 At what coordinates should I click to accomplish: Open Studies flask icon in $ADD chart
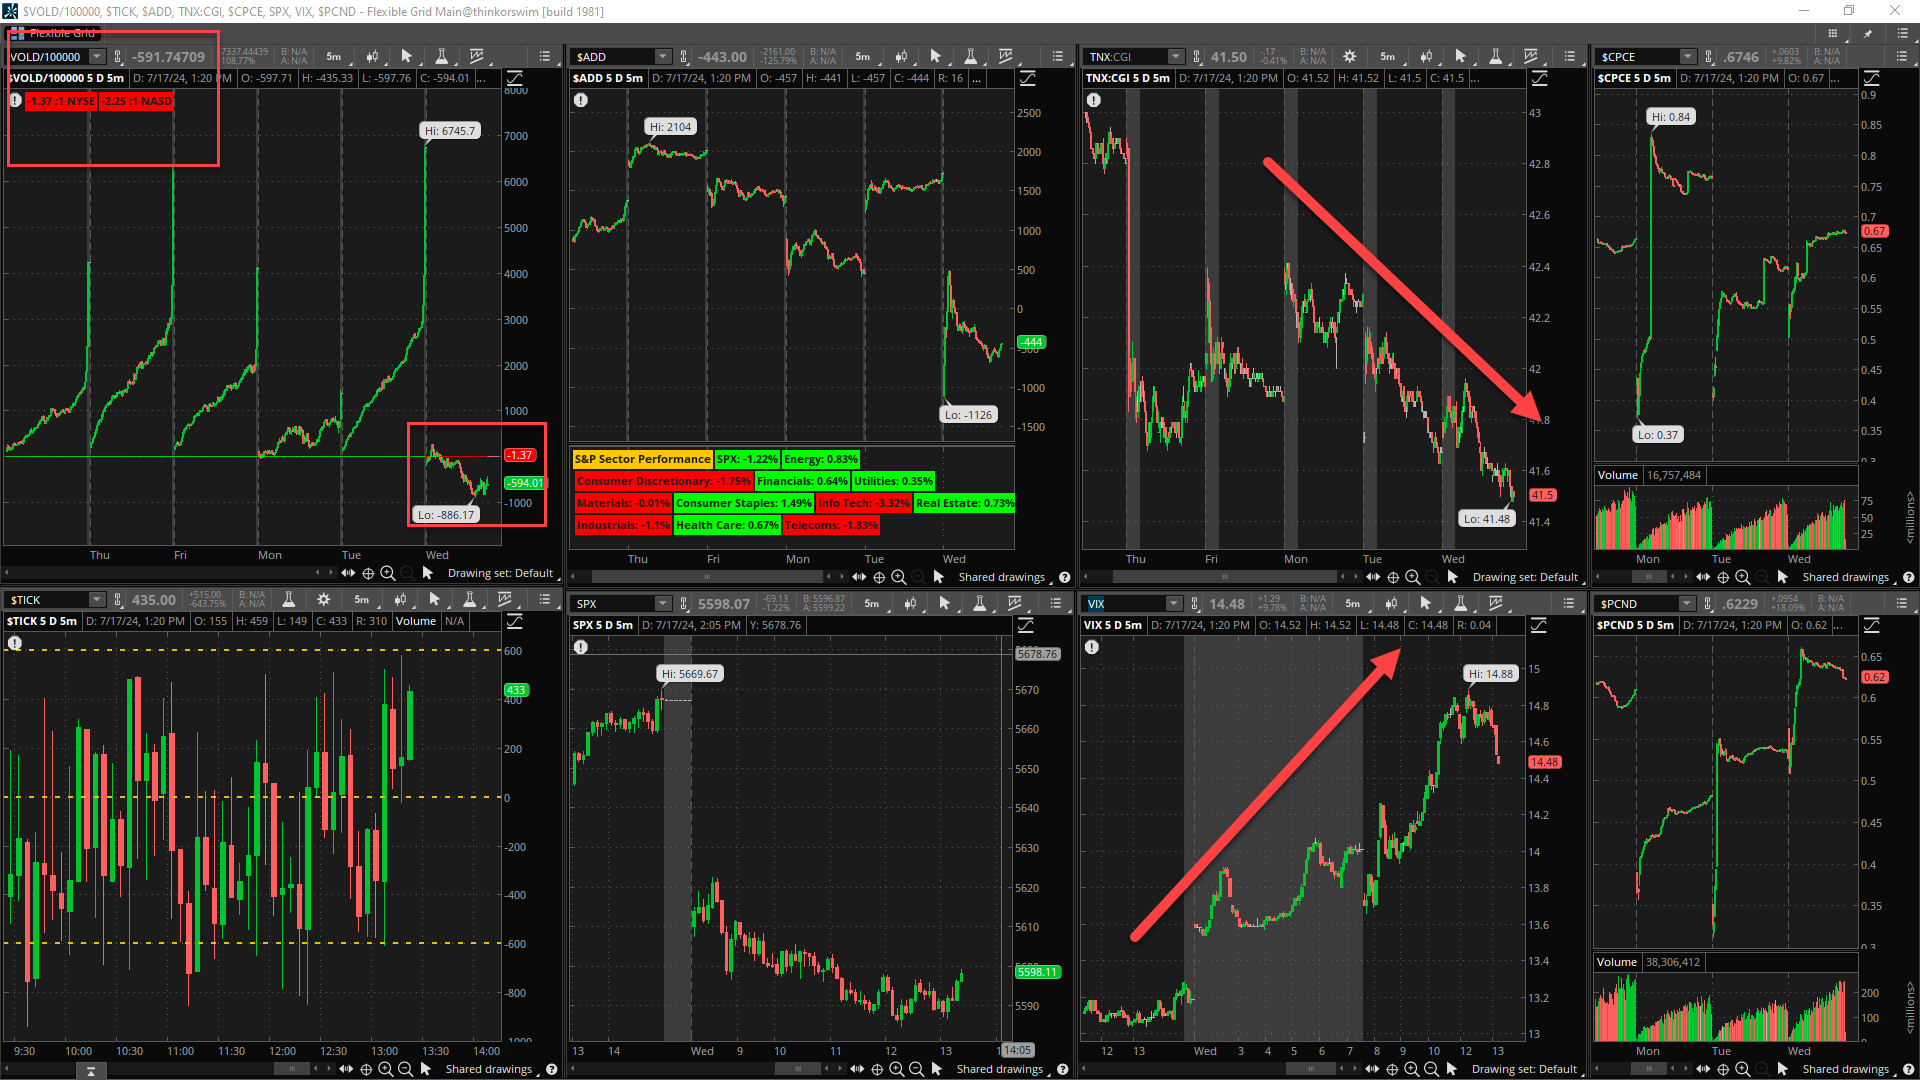click(969, 57)
